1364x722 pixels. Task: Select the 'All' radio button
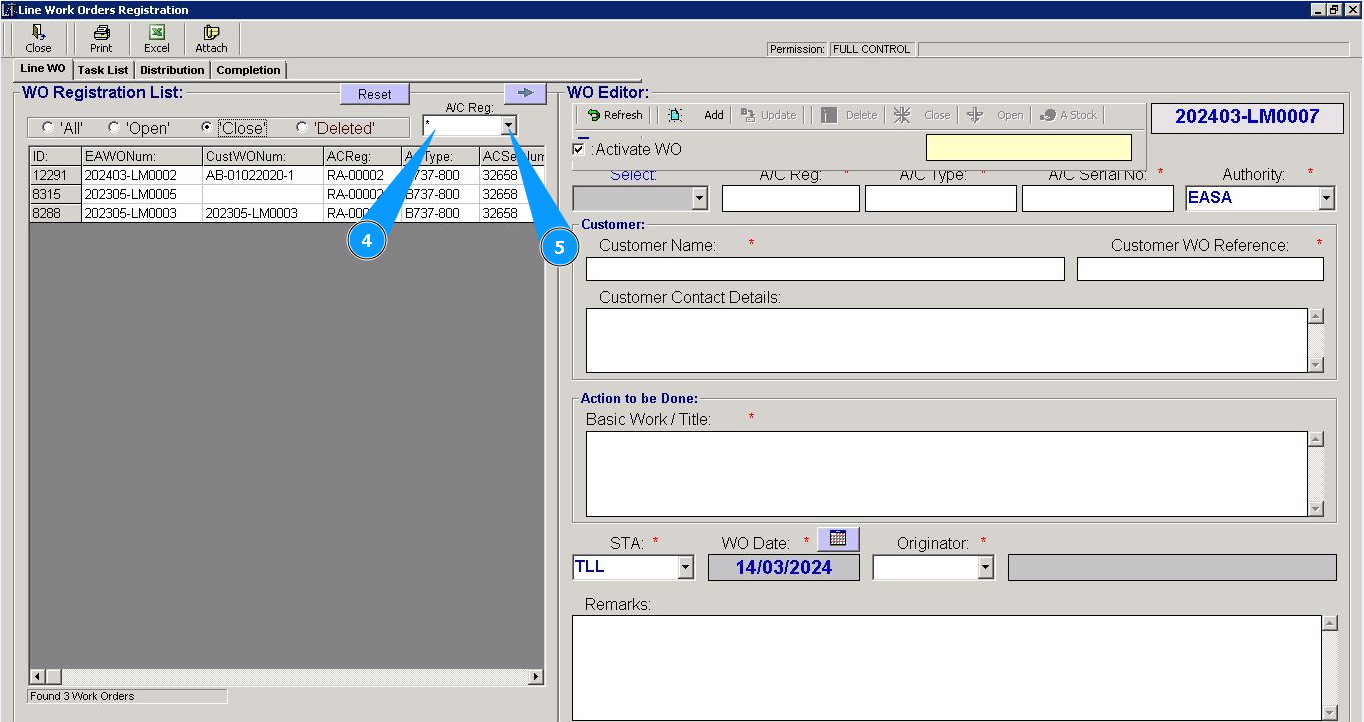[48, 128]
